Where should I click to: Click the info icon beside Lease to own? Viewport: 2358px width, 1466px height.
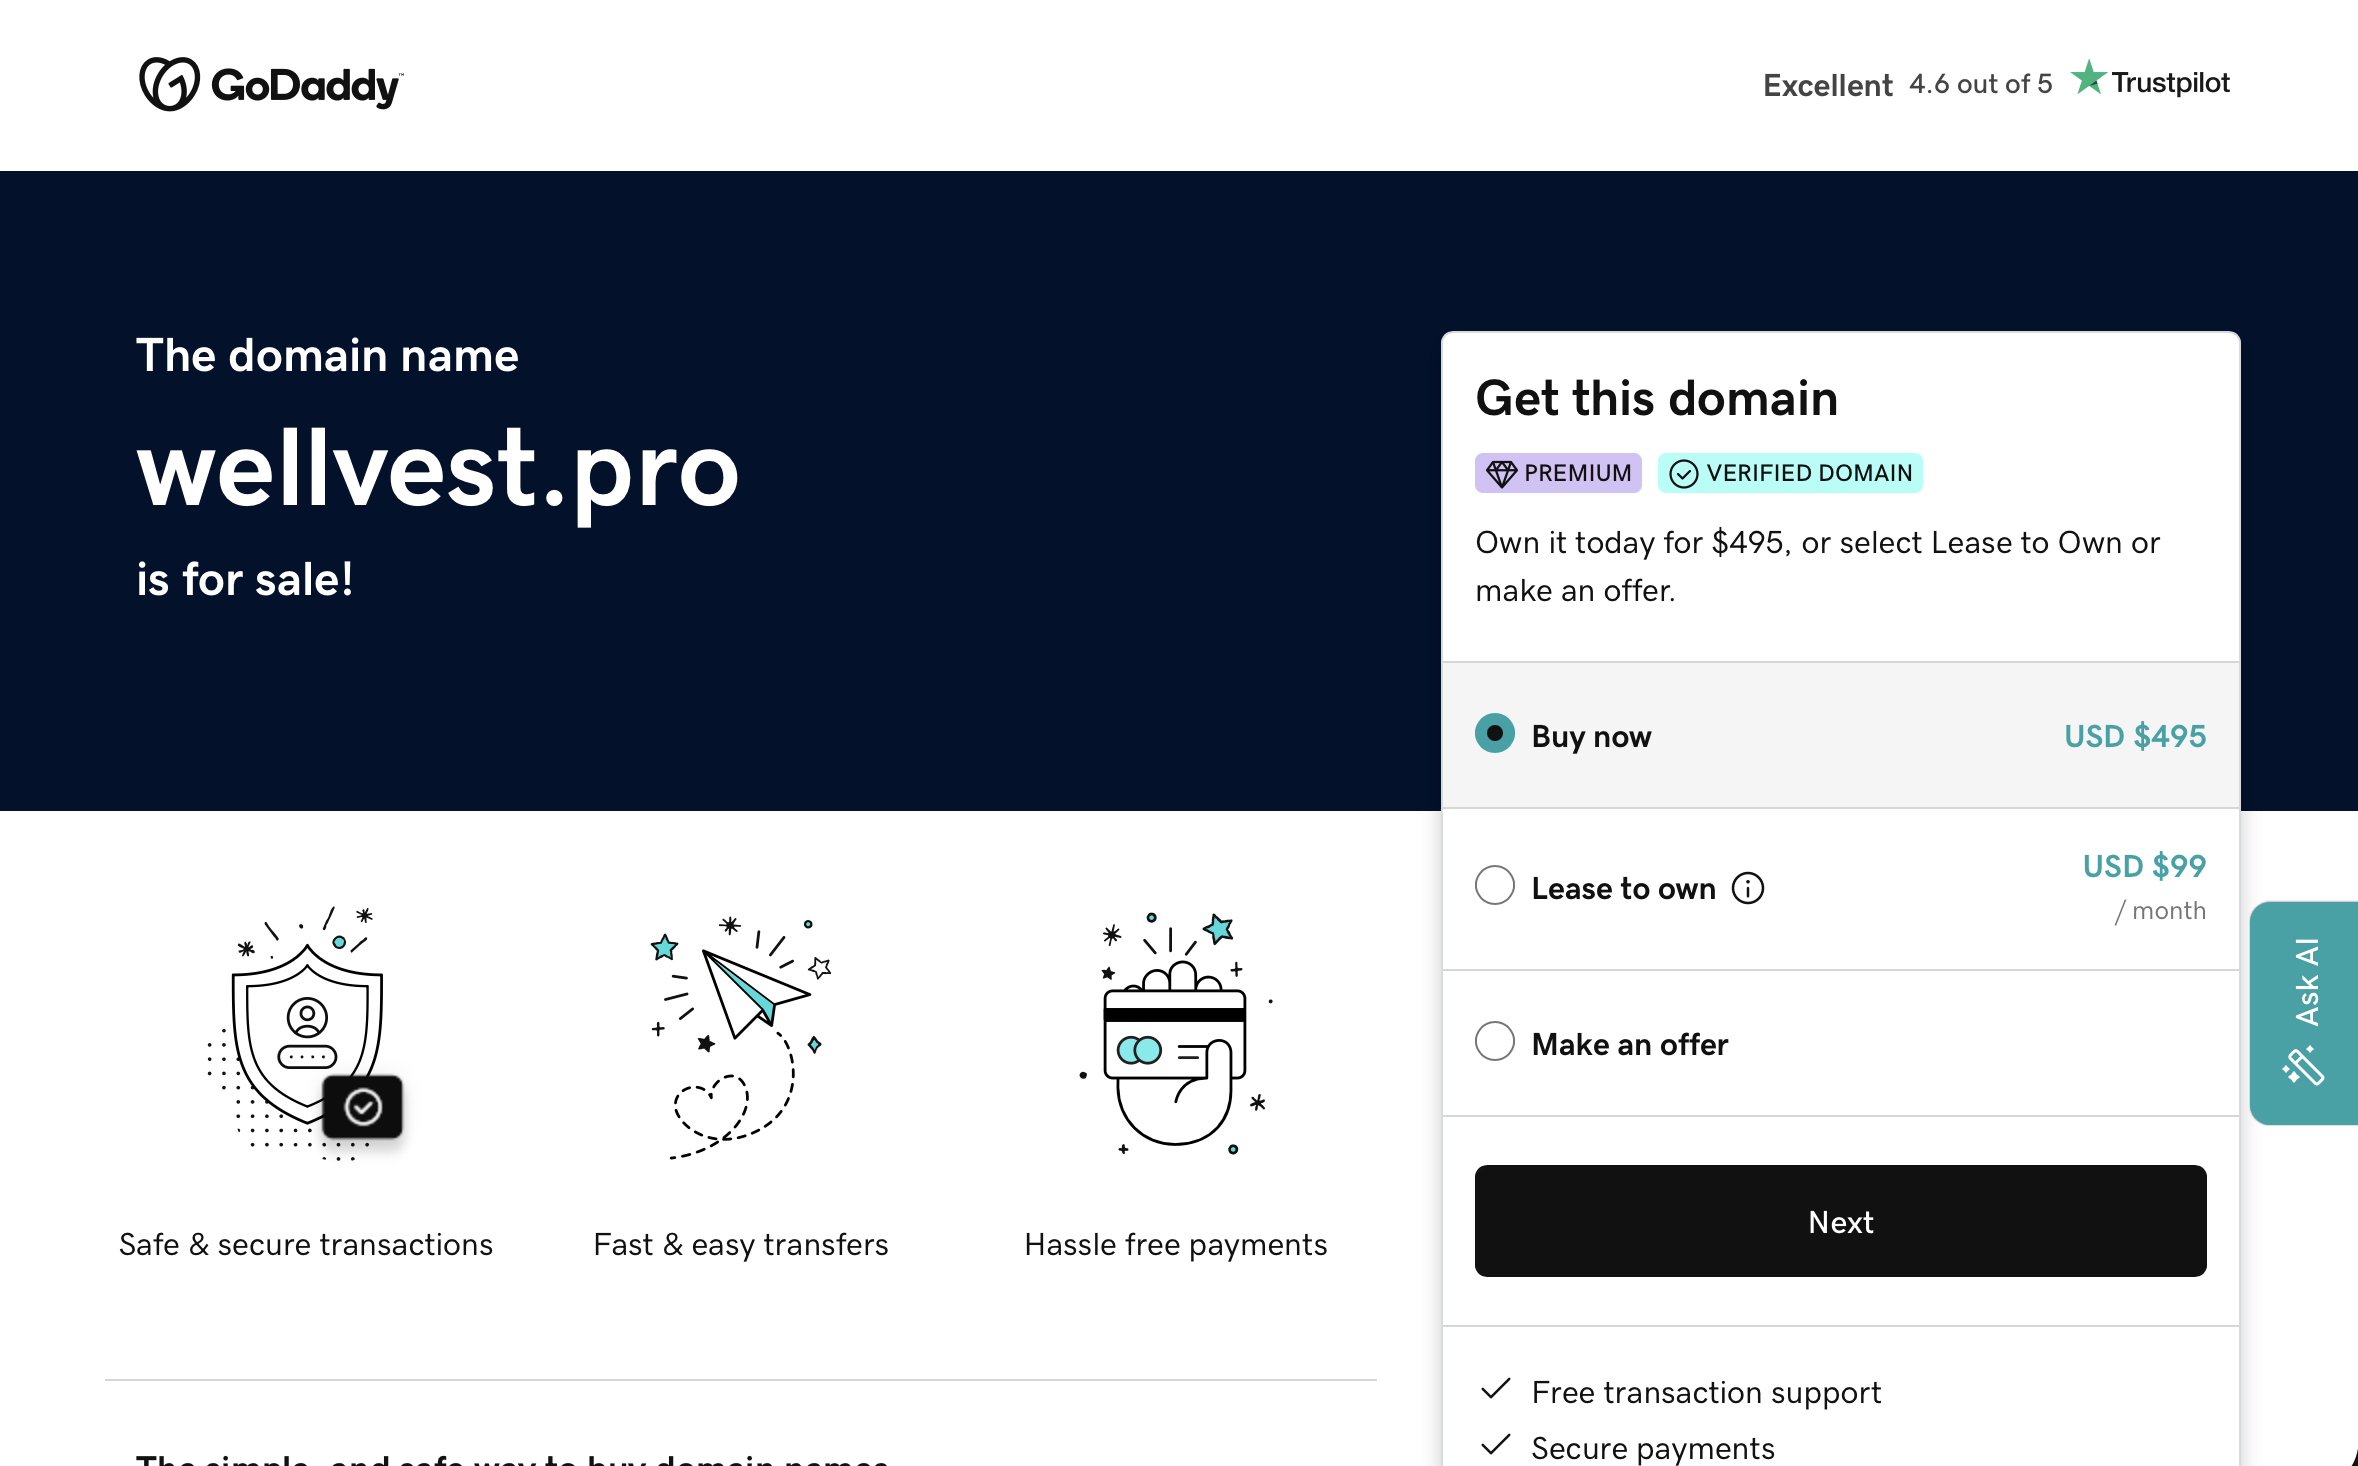1747,887
